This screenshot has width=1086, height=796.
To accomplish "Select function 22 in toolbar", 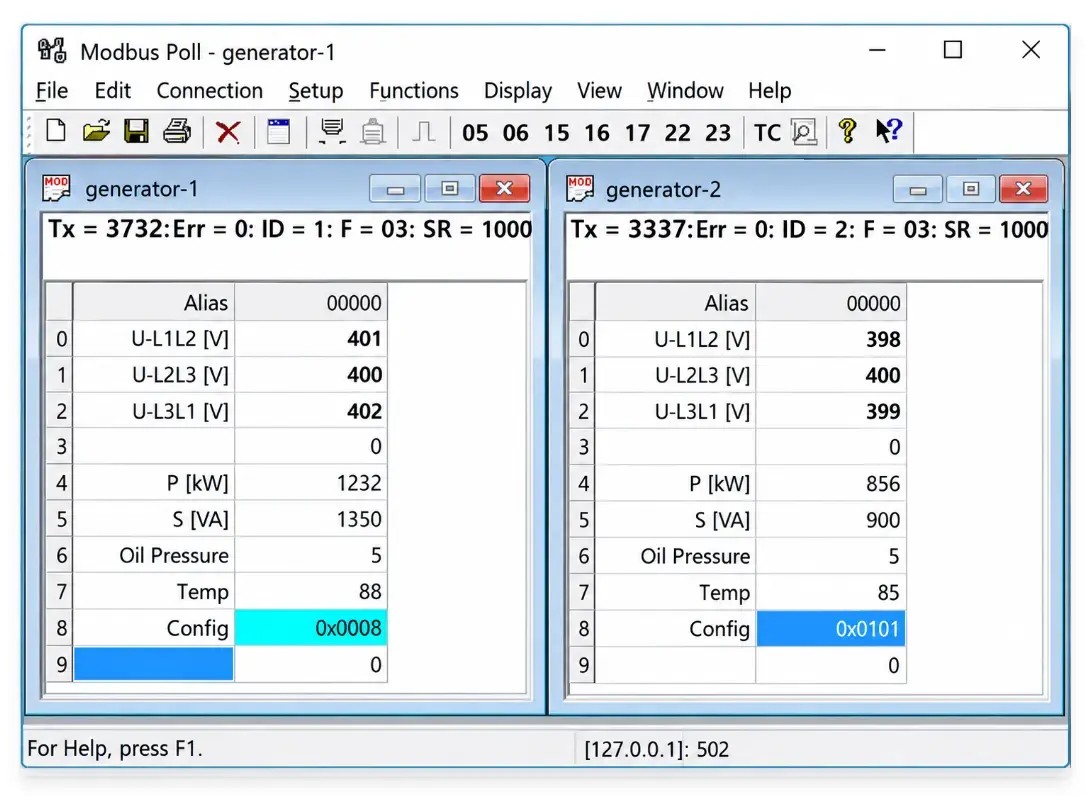I will (677, 132).
